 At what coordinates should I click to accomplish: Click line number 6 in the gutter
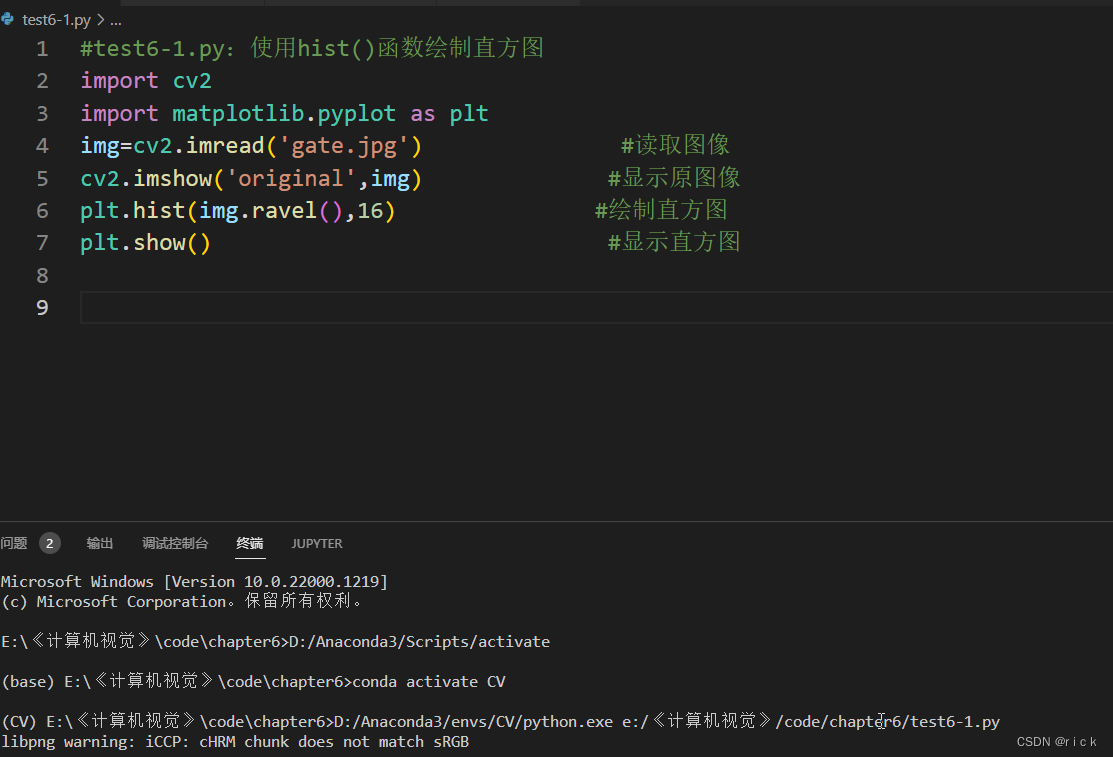(42, 211)
